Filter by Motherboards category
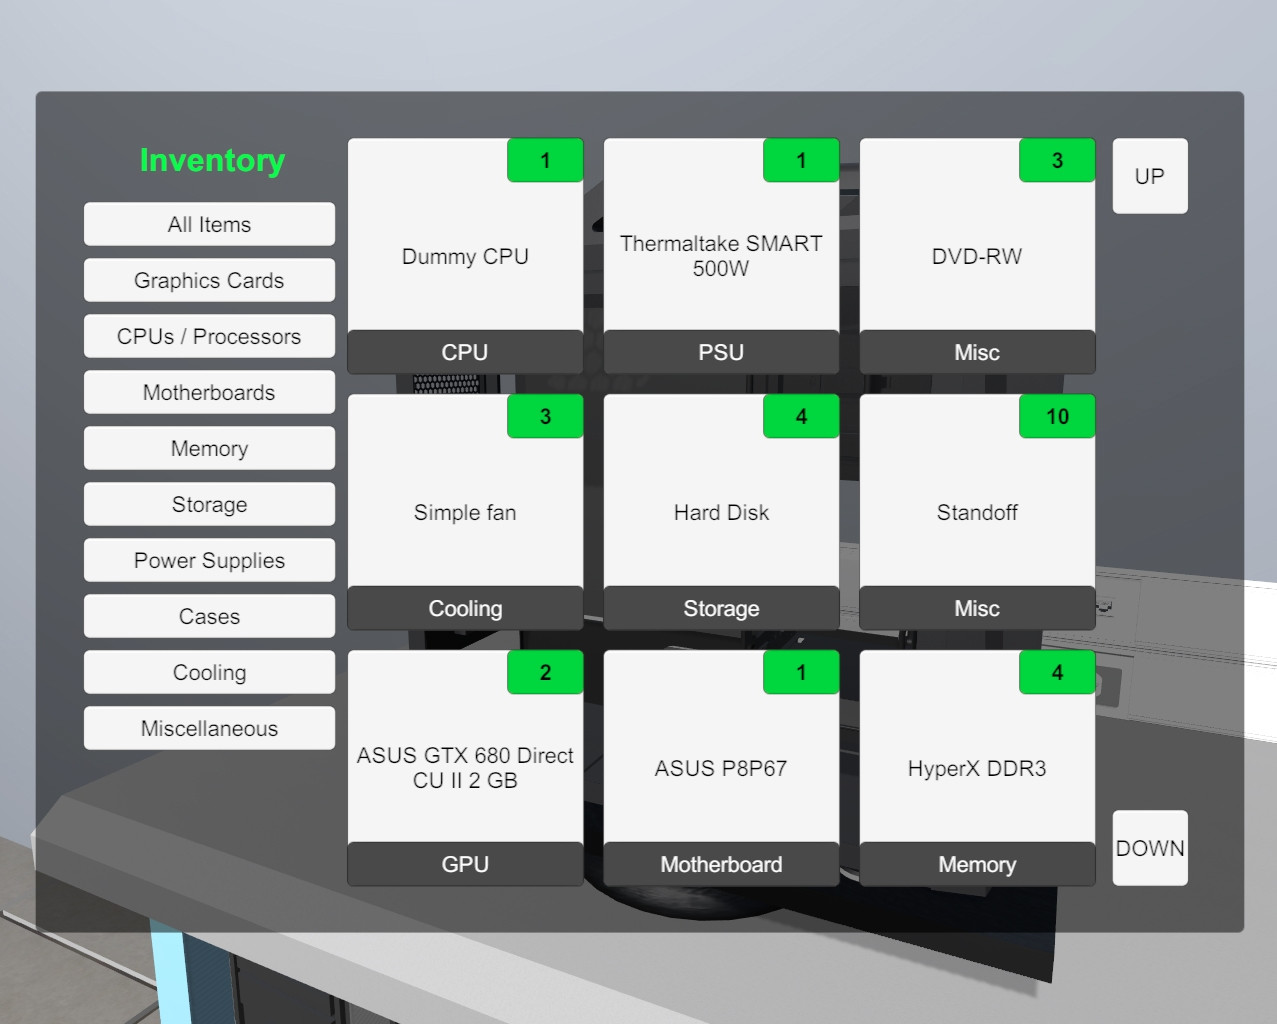 (209, 393)
